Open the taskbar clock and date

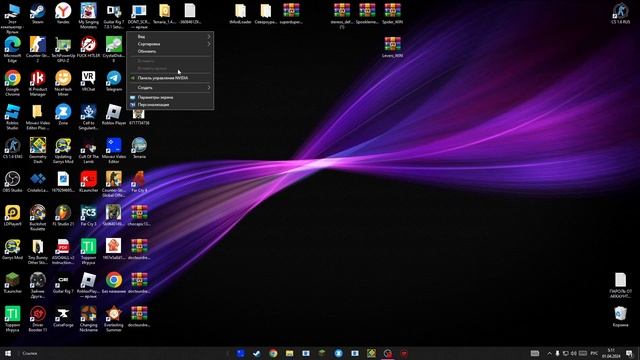point(611,353)
